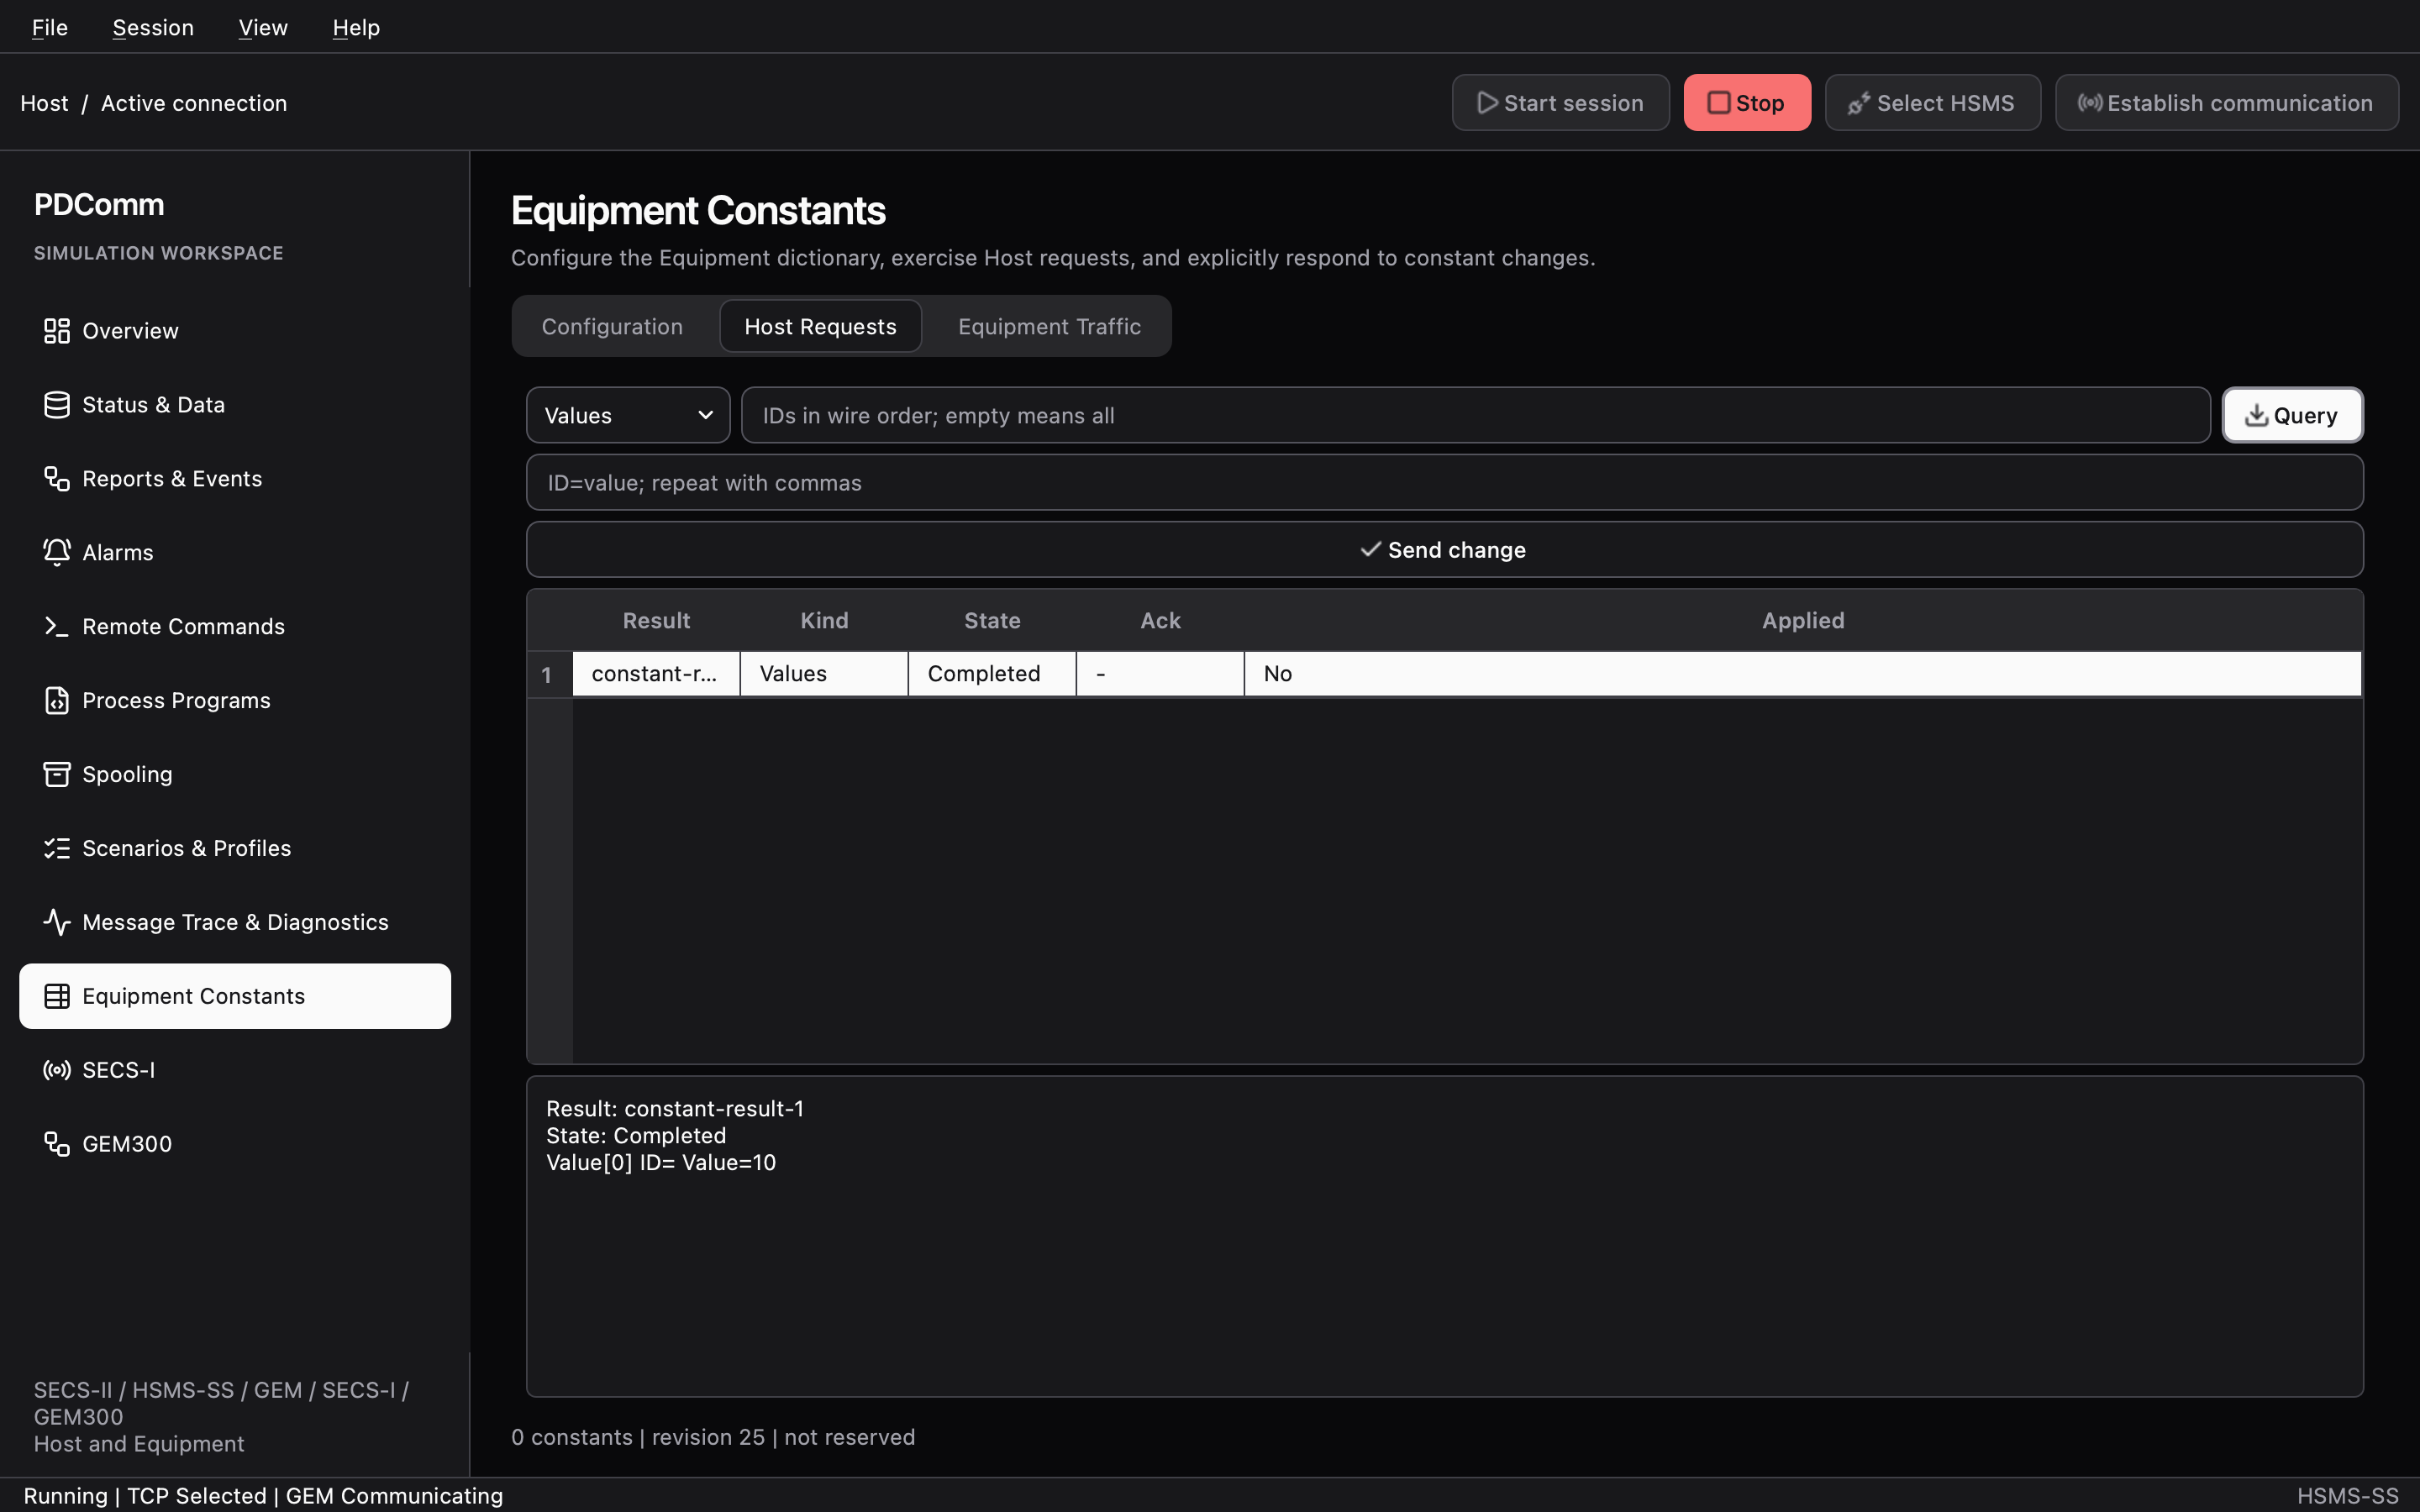Click the Spooling archive icon
Viewport: 2420px width, 1512px height.
click(57, 775)
